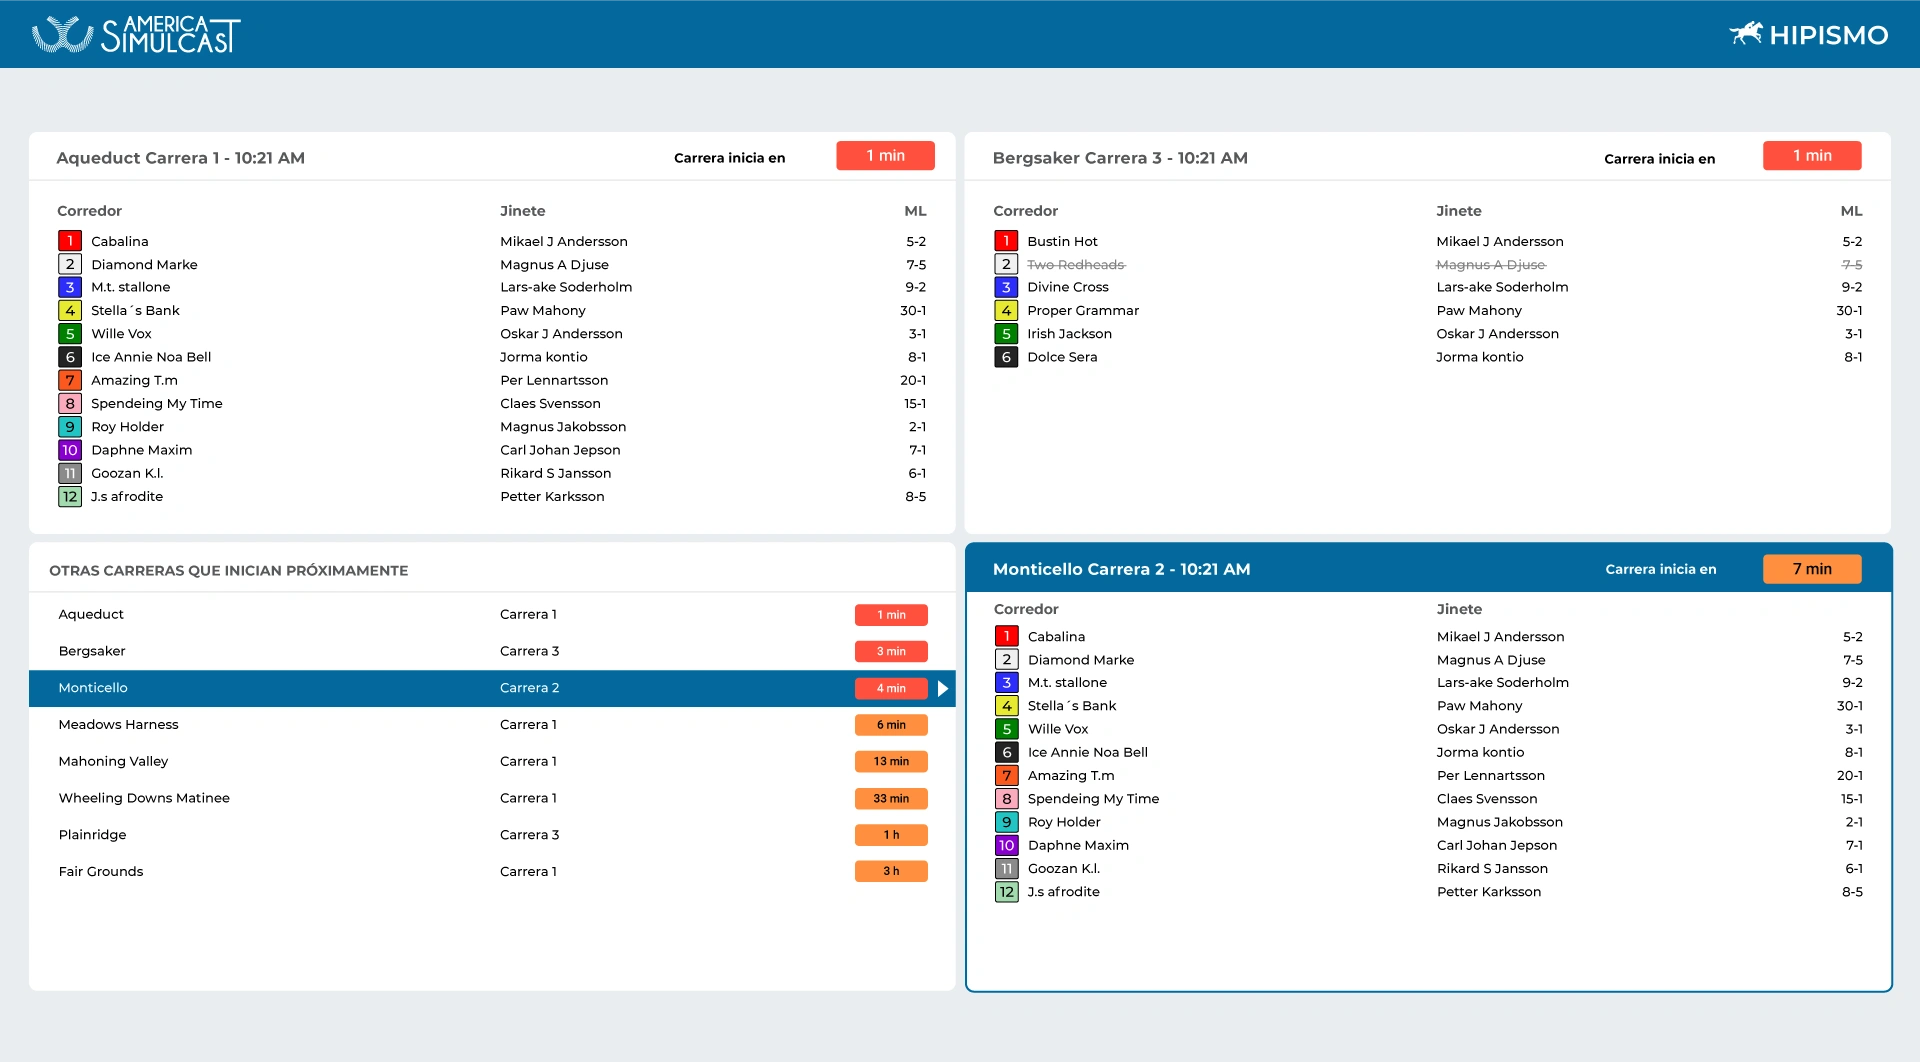
Task: Click Plainridge 1 h time badge
Action: coord(891,835)
